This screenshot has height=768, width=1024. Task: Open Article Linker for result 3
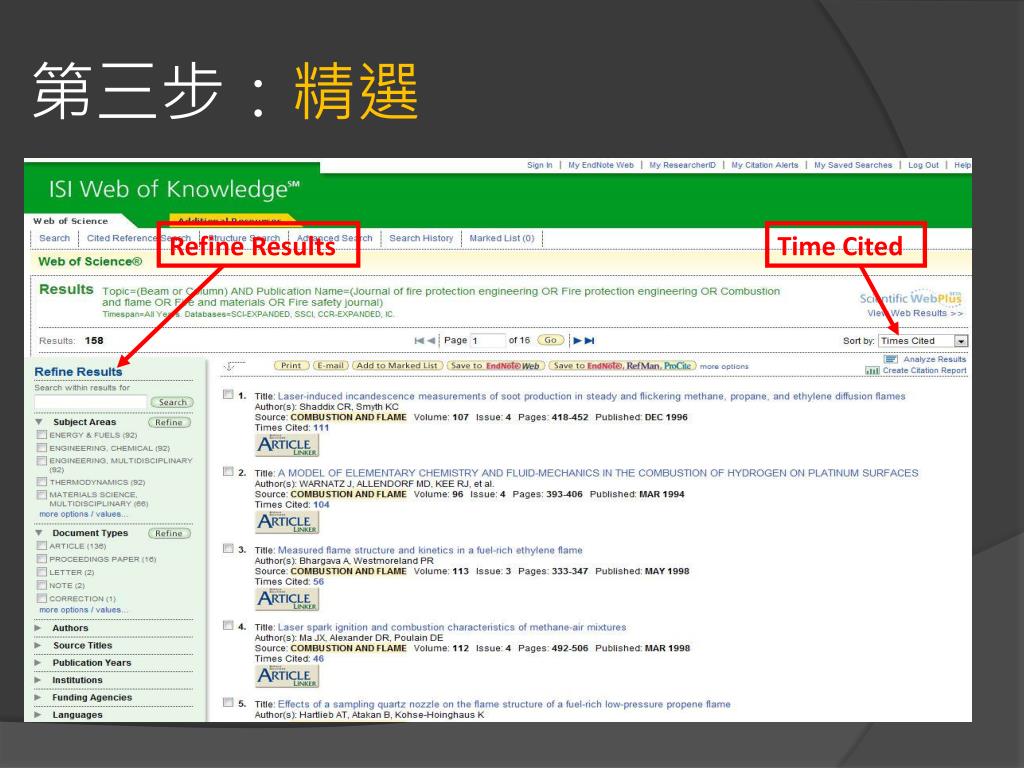pos(287,600)
